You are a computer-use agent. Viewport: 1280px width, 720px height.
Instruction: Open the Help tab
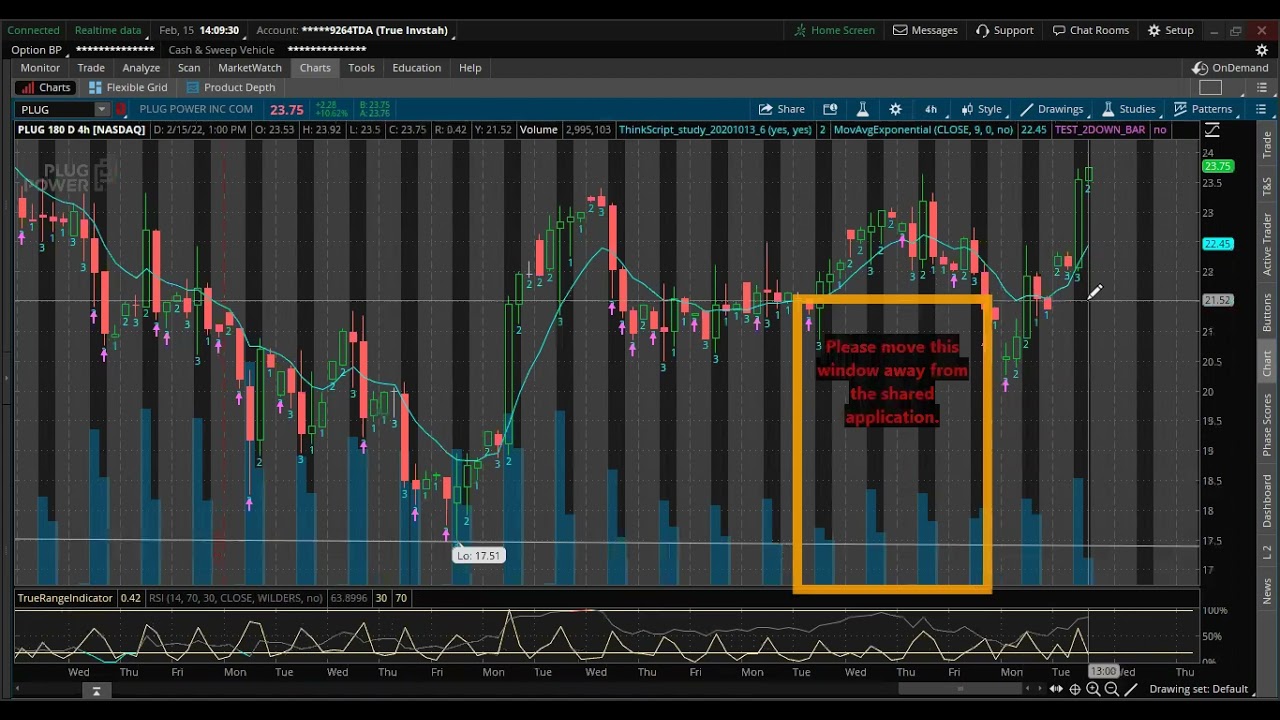tap(470, 68)
